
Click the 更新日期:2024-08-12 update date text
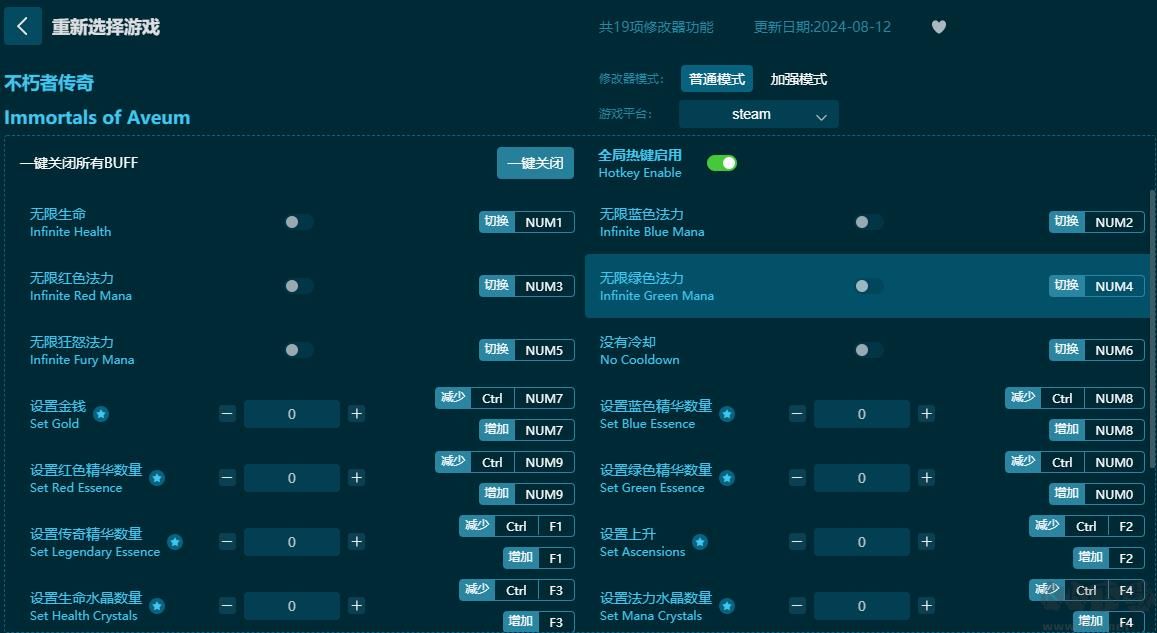point(822,27)
